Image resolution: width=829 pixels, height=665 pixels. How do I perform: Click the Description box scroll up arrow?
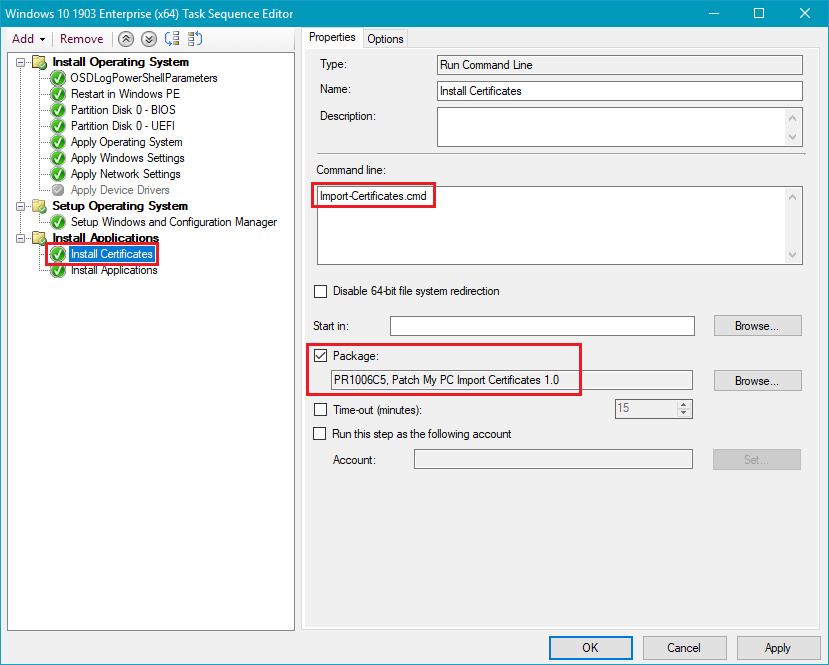(792, 117)
